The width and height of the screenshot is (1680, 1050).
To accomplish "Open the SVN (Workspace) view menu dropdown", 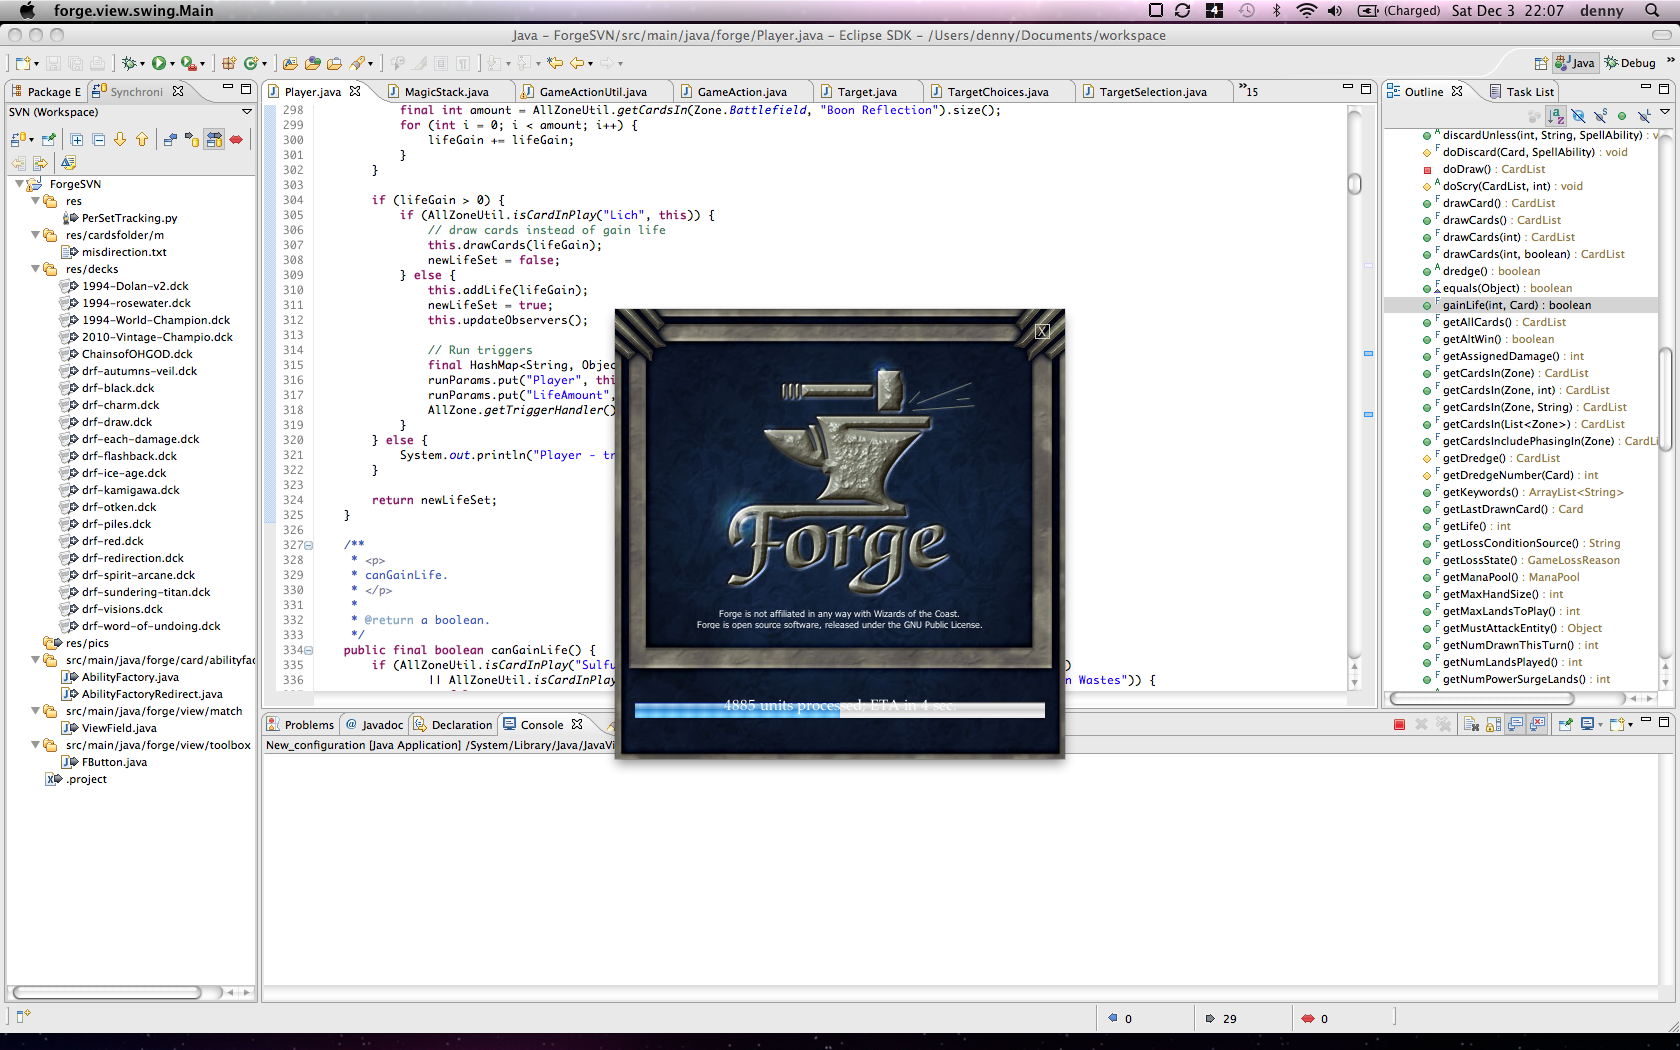I will [x=247, y=112].
